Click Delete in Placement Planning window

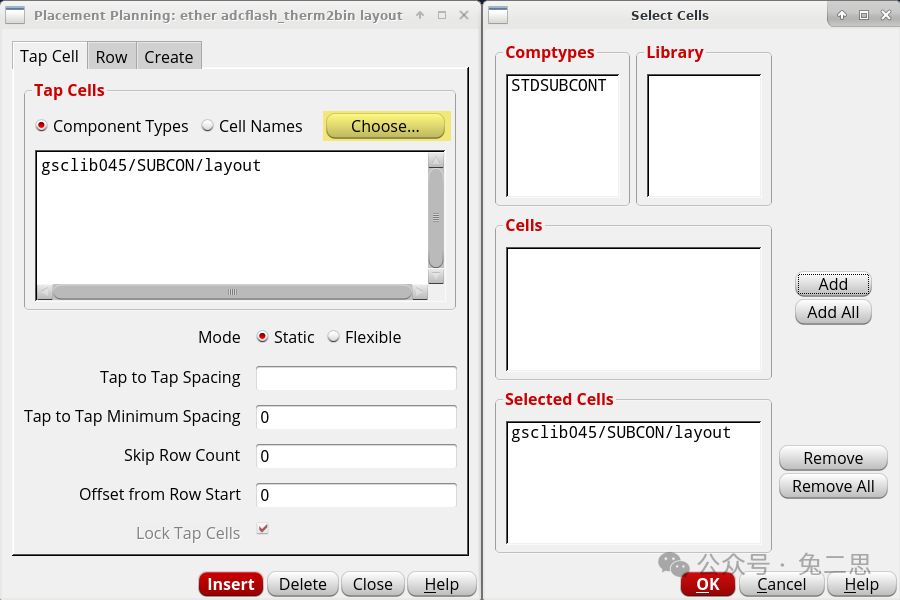coord(302,584)
